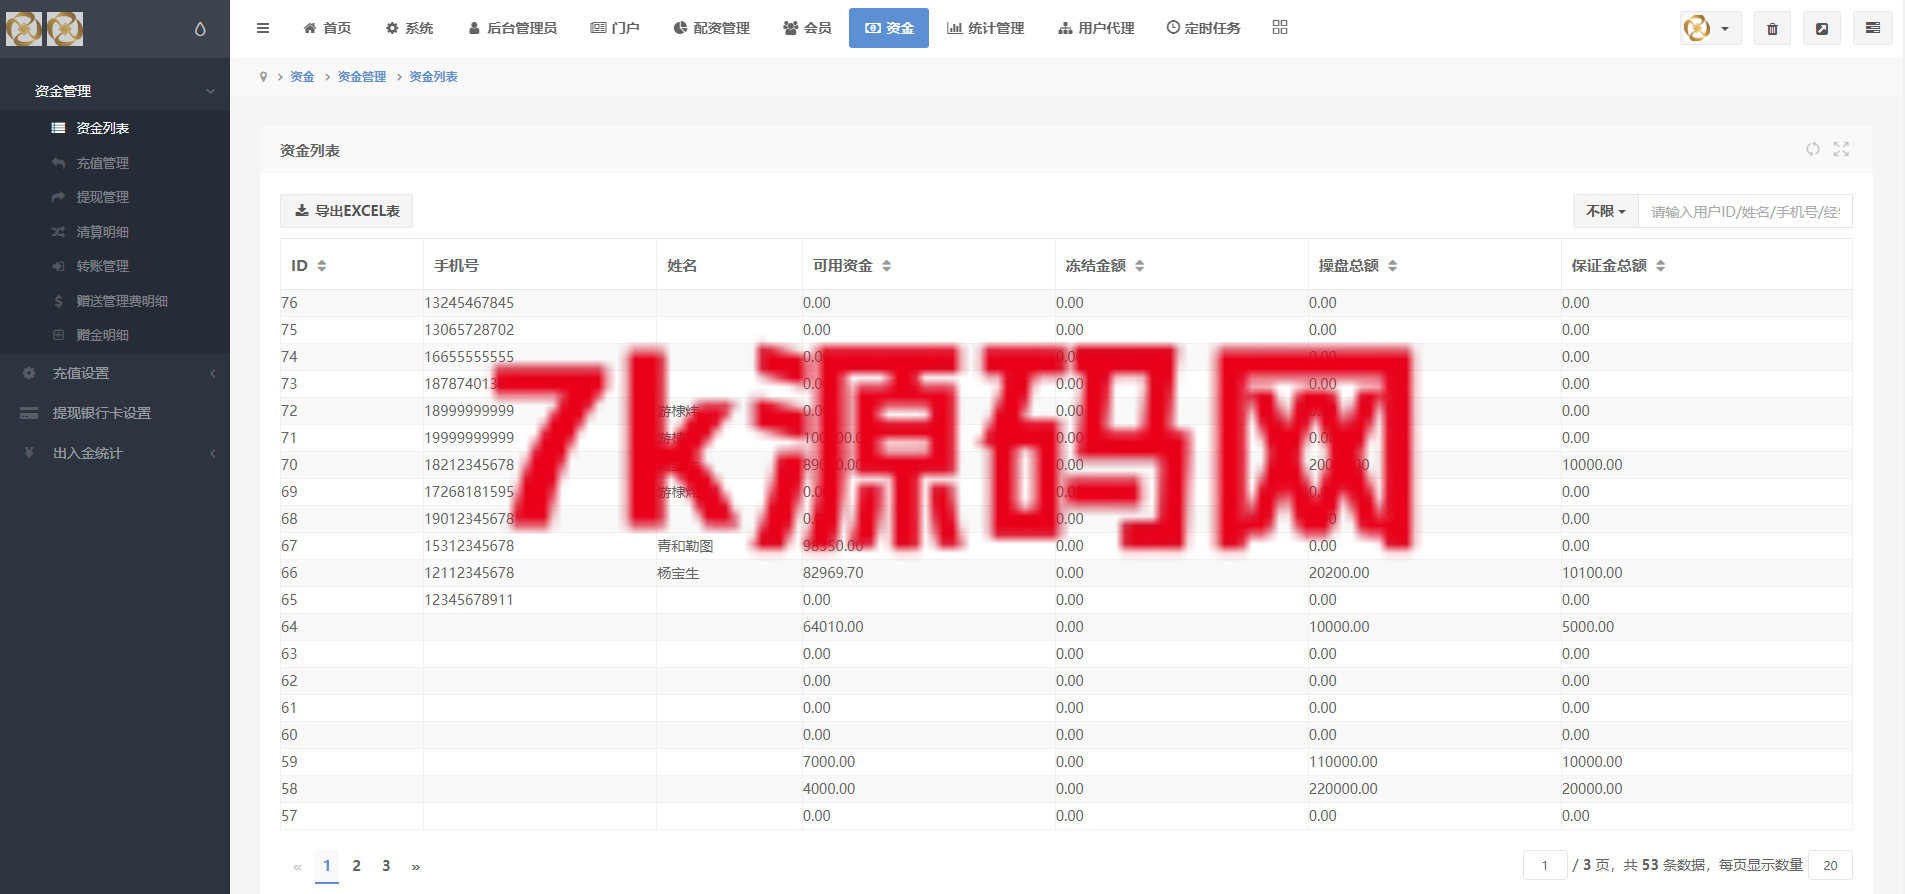Viewport: 1905px width, 894px height.
Task: Open 后台管理员 top menu
Action: (x=513, y=28)
